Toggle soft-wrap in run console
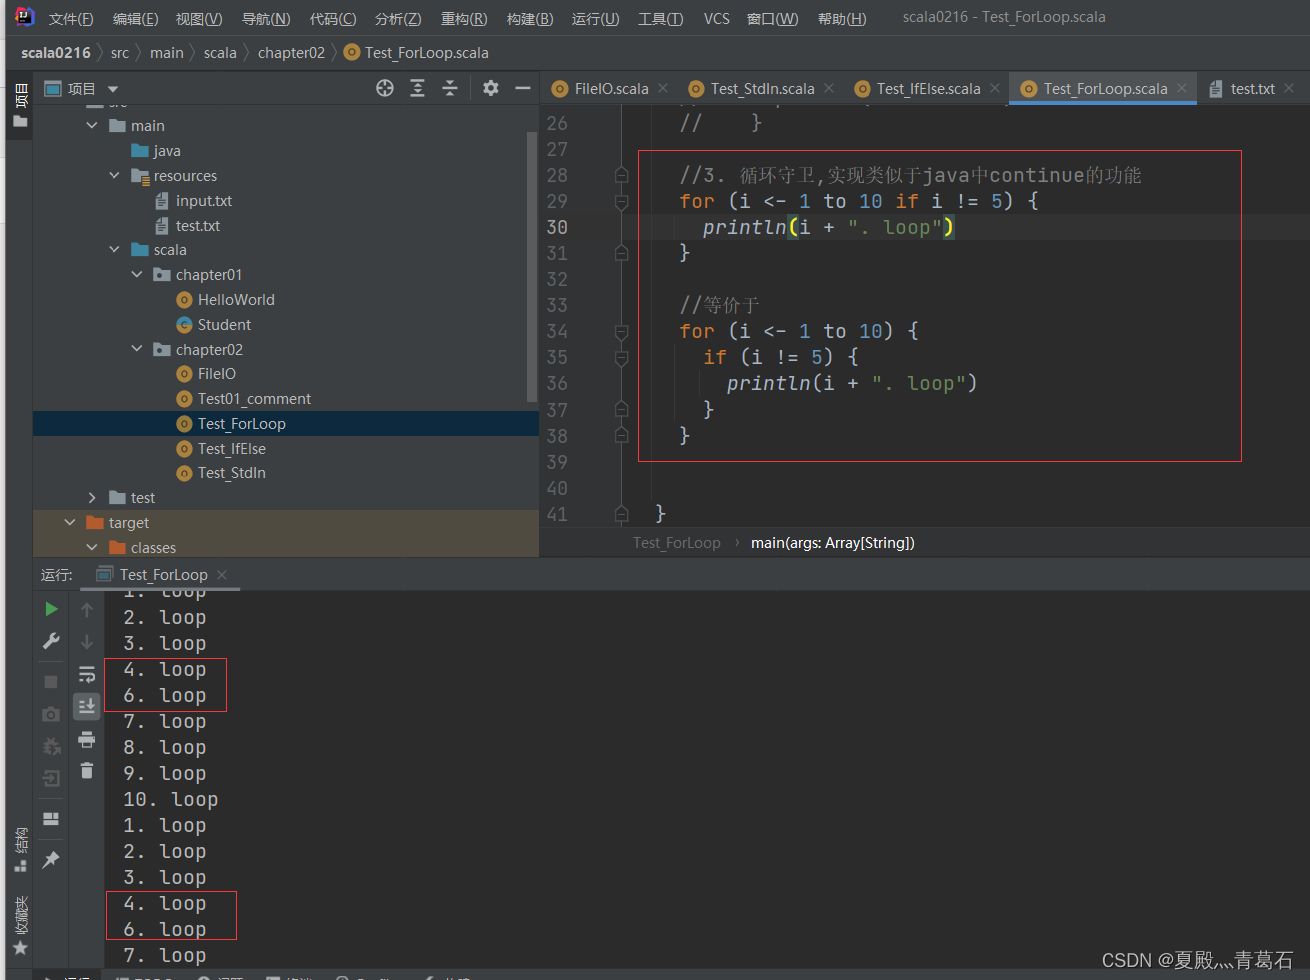This screenshot has height=980, width=1310. pyautogui.click(x=87, y=674)
